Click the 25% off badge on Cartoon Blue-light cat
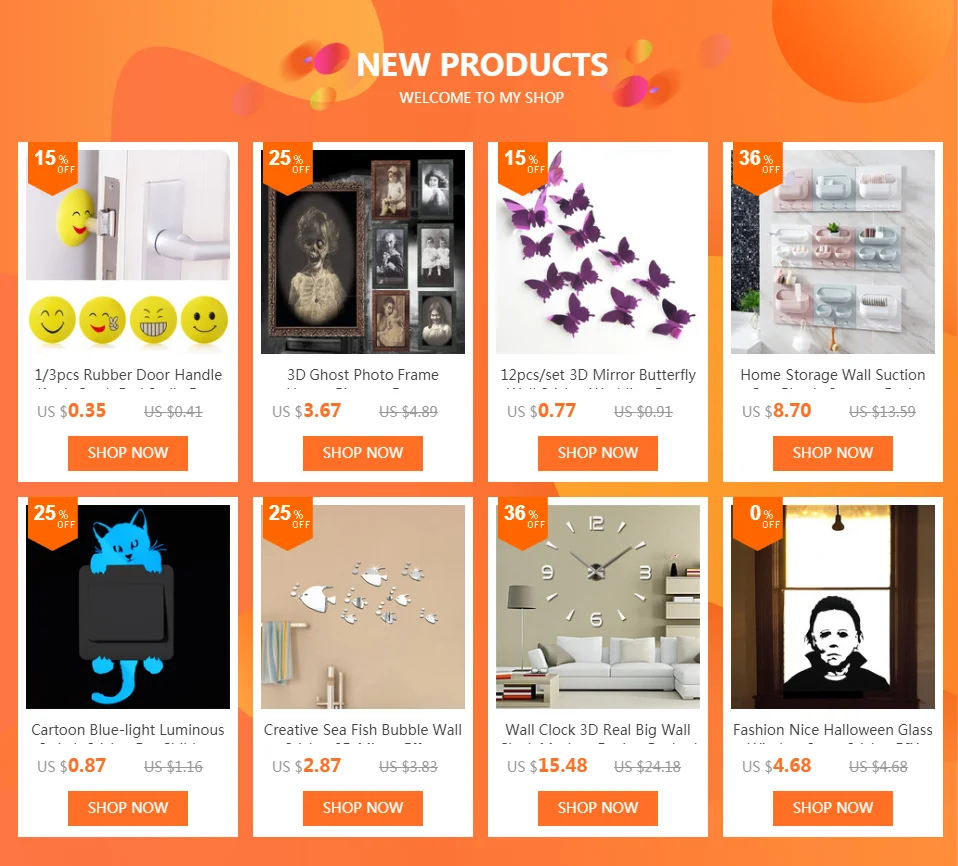 [53, 522]
